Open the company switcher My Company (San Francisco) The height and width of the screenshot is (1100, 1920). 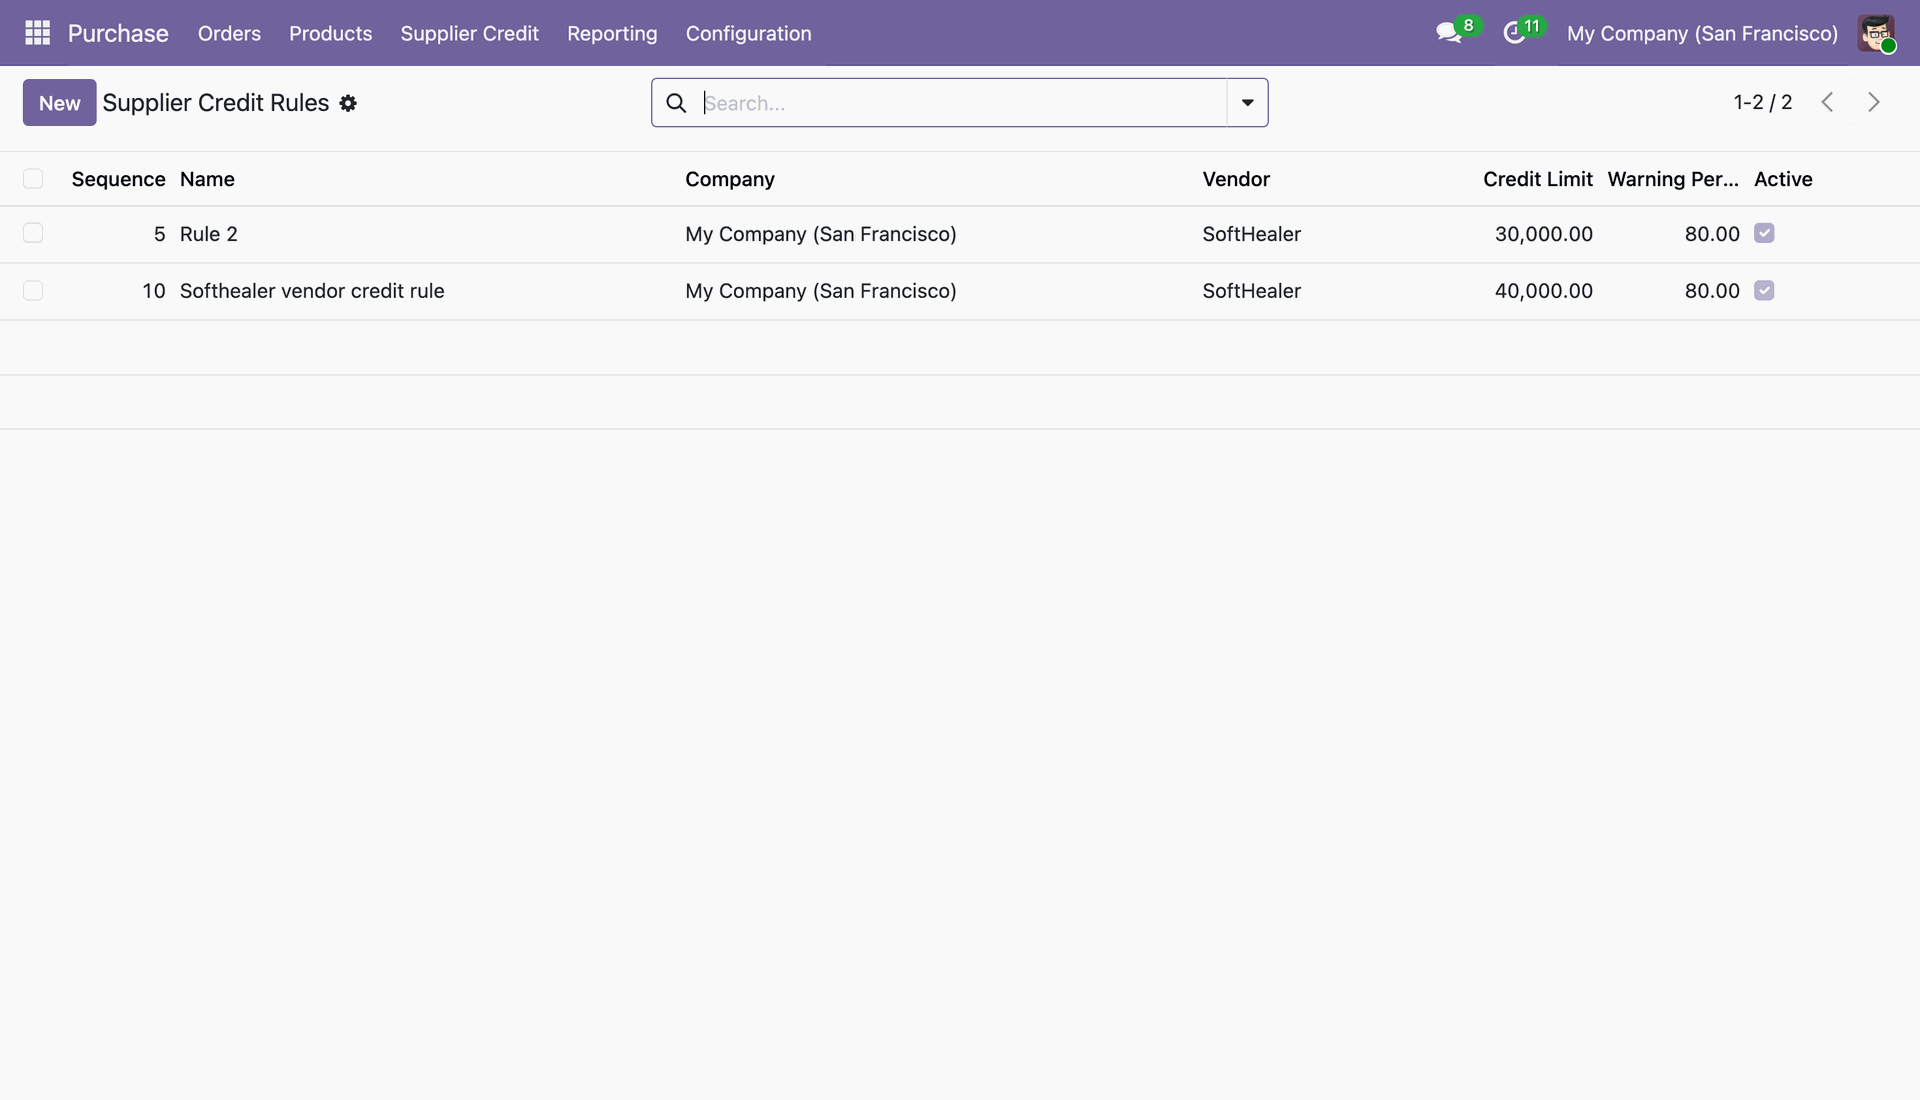[1702, 33]
